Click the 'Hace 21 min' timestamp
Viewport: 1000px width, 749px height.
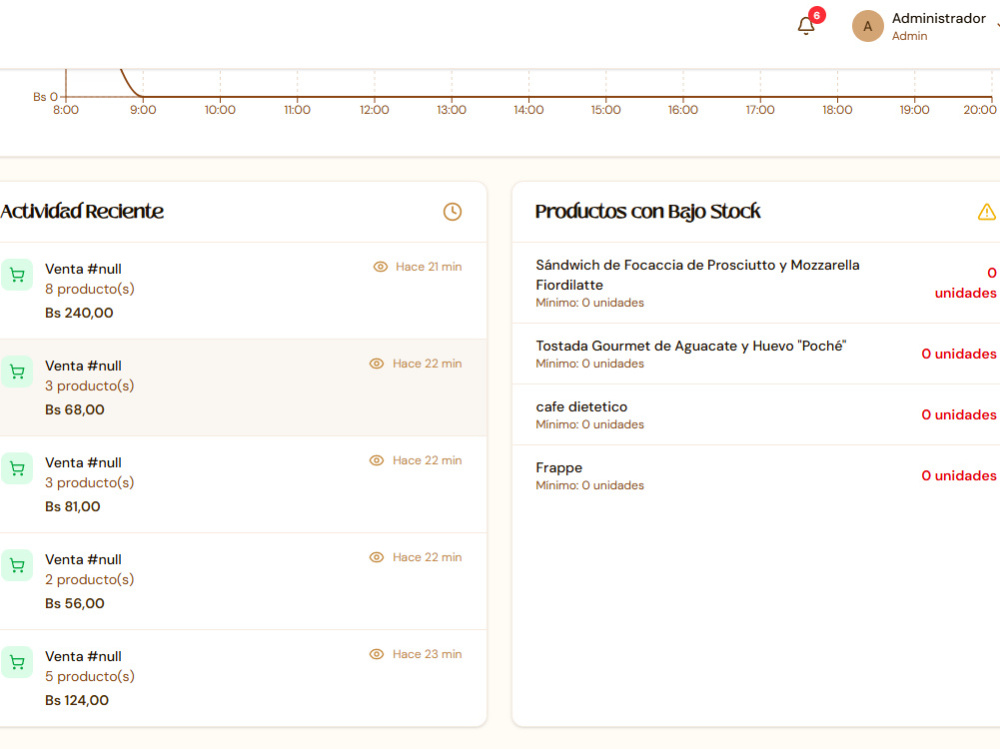click(x=429, y=267)
